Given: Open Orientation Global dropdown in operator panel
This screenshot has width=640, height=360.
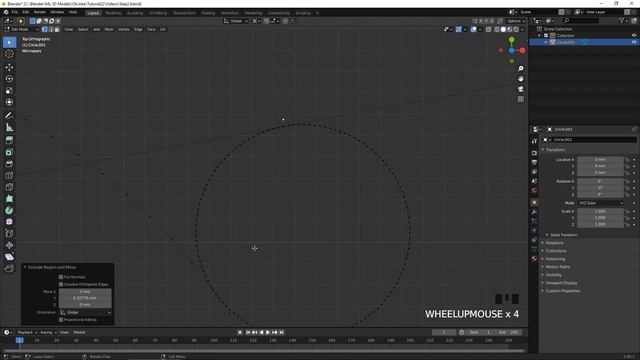Looking at the screenshot, I should click(85, 313).
